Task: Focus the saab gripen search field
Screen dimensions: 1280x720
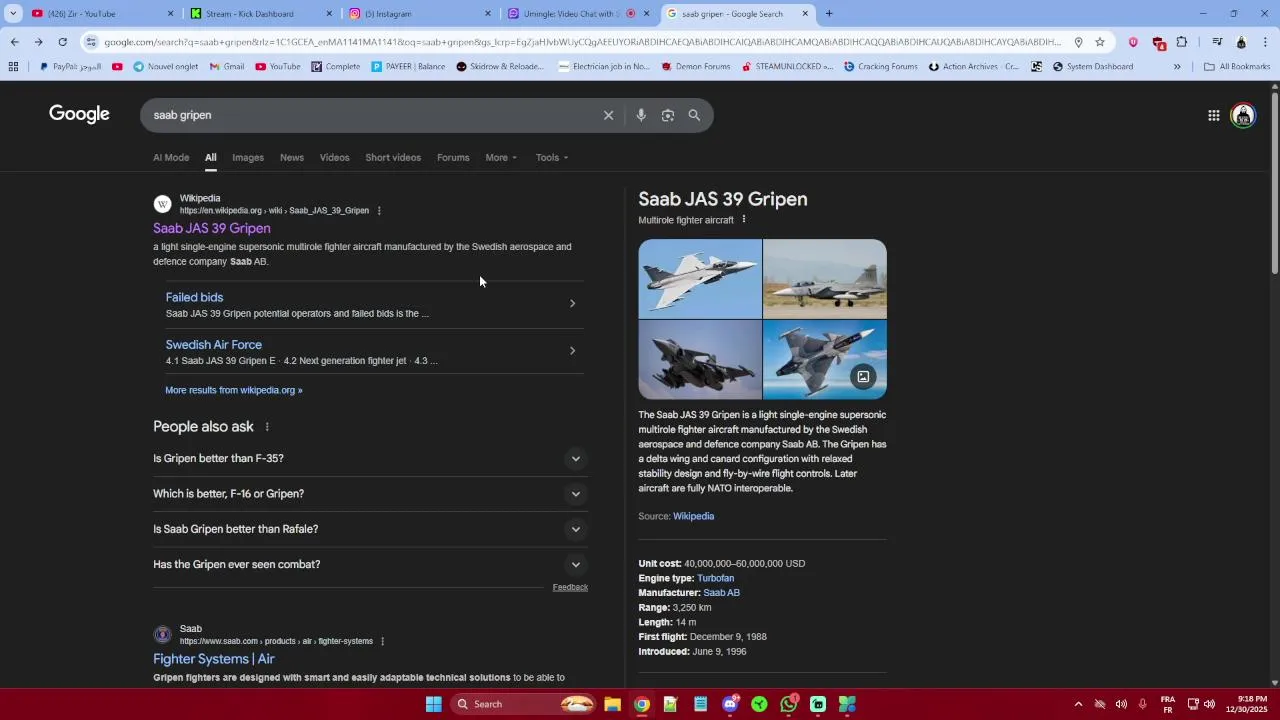Action: (x=370, y=115)
